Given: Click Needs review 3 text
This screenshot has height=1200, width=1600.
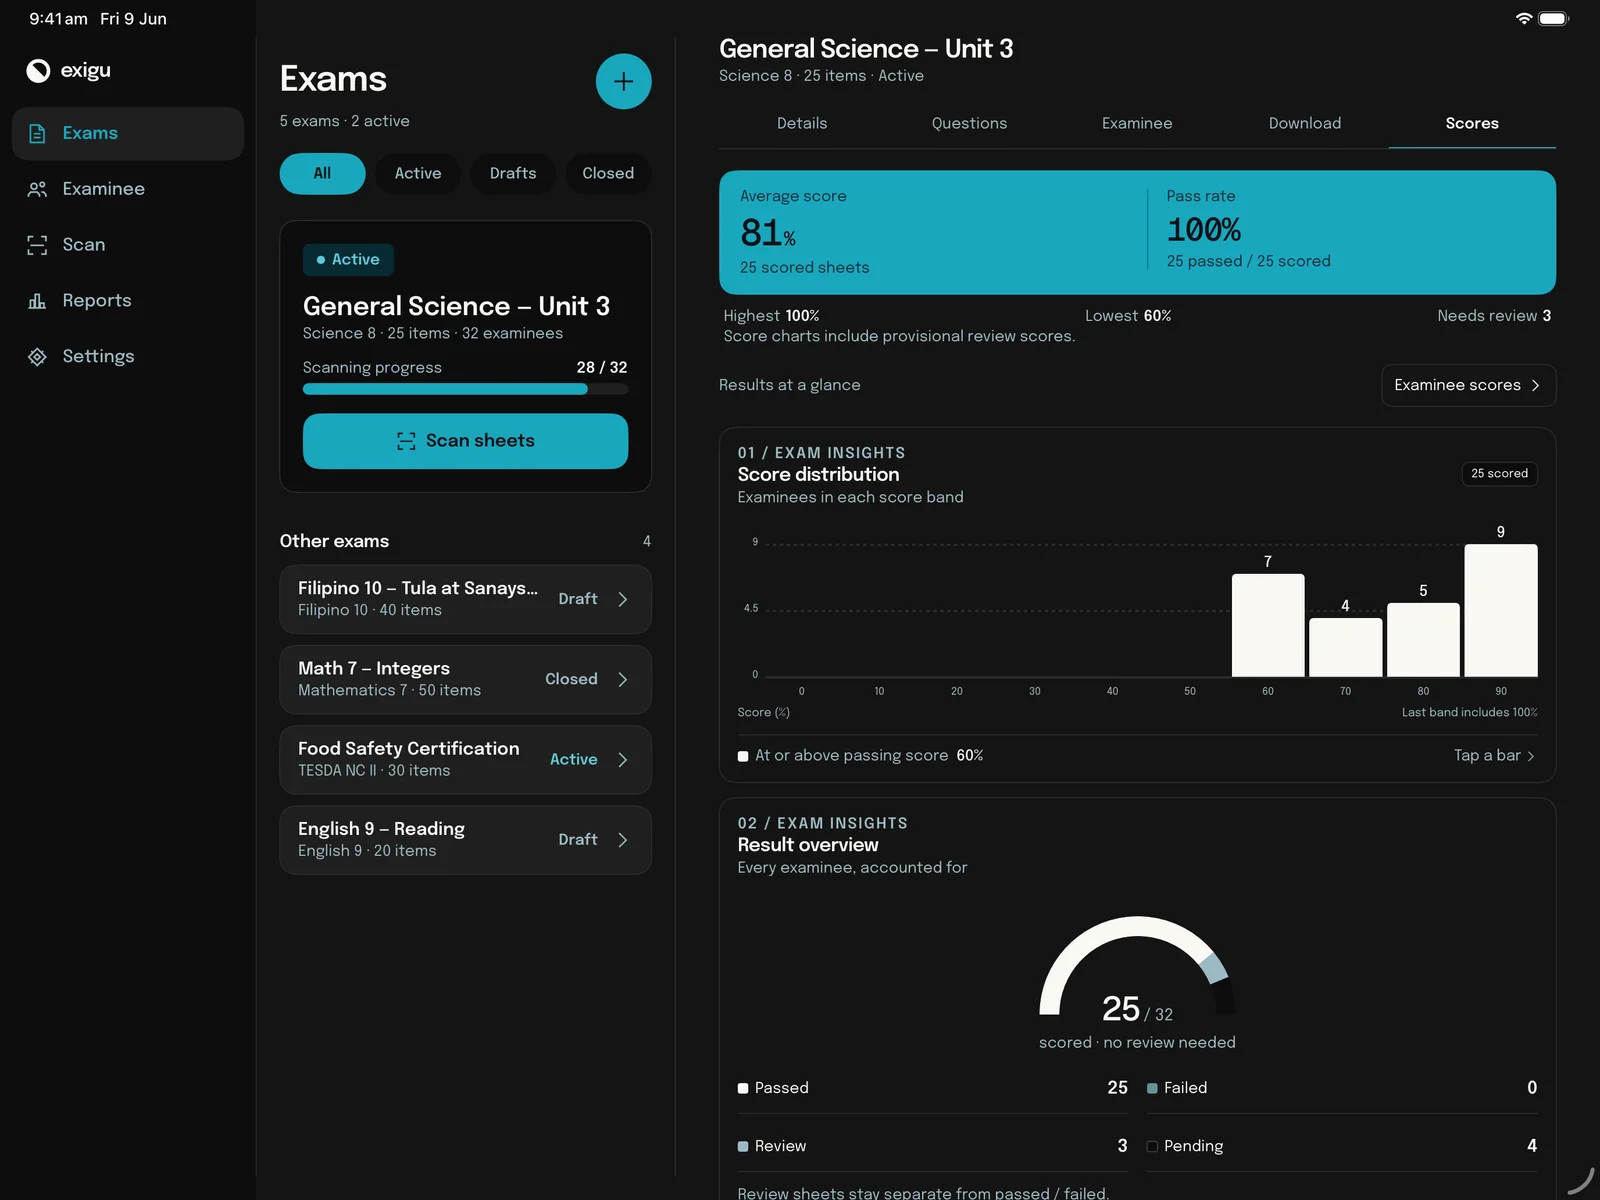Looking at the screenshot, I should pos(1494,316).
